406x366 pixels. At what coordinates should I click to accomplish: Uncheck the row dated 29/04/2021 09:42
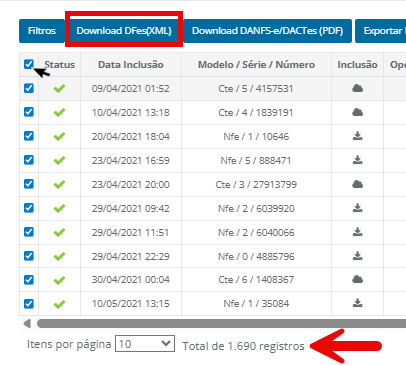[x=29, y=208]
